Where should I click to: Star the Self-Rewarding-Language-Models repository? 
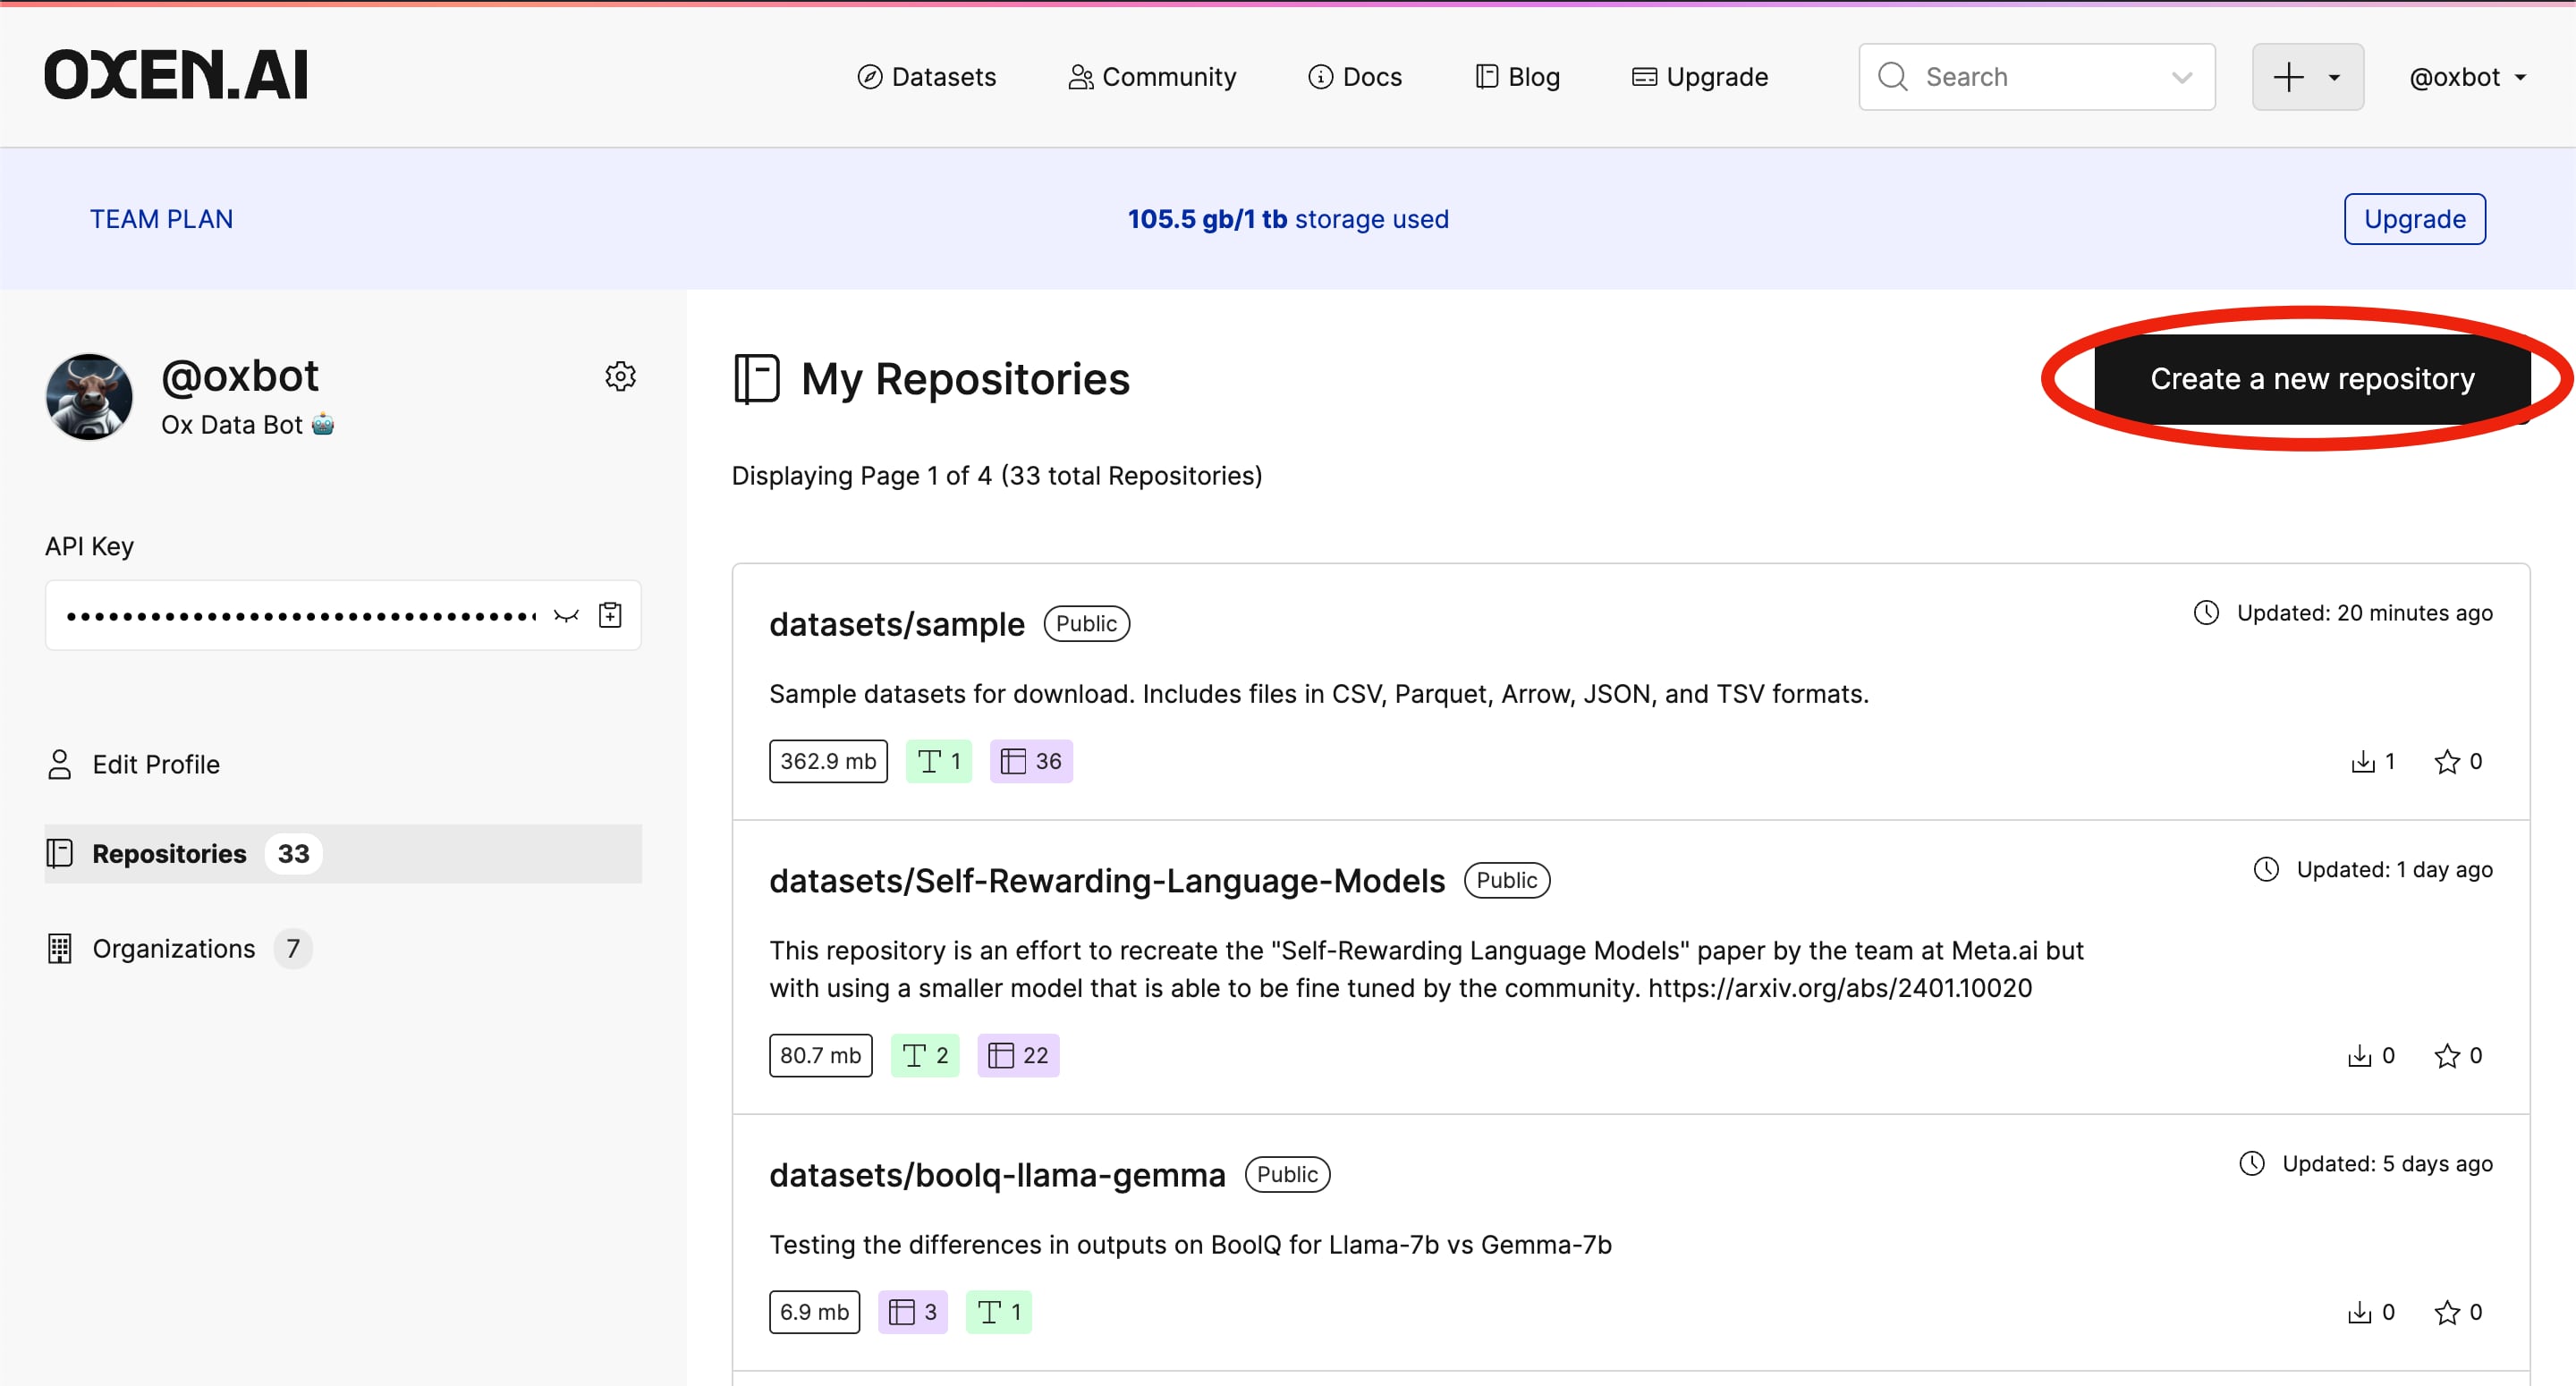(x=2446, y=1056)
